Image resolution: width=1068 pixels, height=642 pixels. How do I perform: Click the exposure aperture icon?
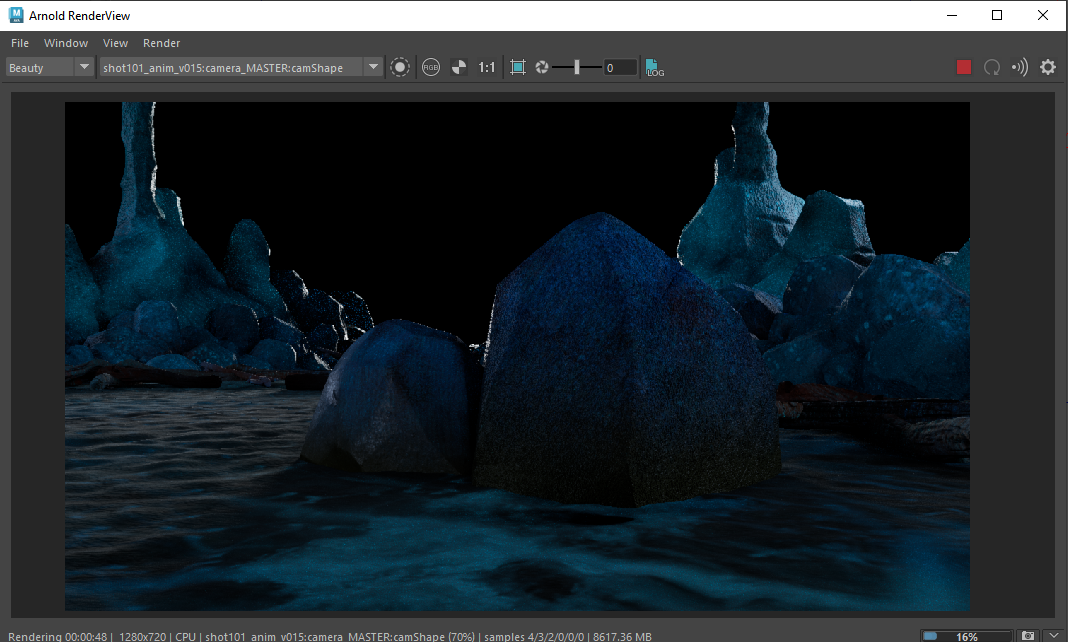(x=541, y=67)
